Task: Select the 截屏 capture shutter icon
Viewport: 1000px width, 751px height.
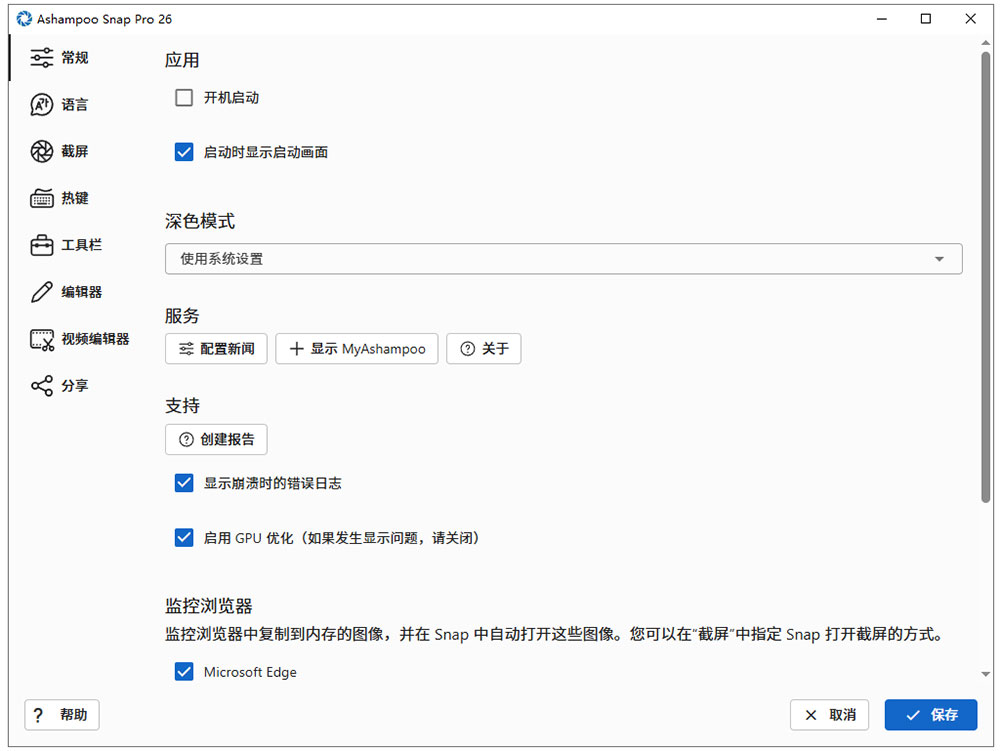Action: pos(41,151)
